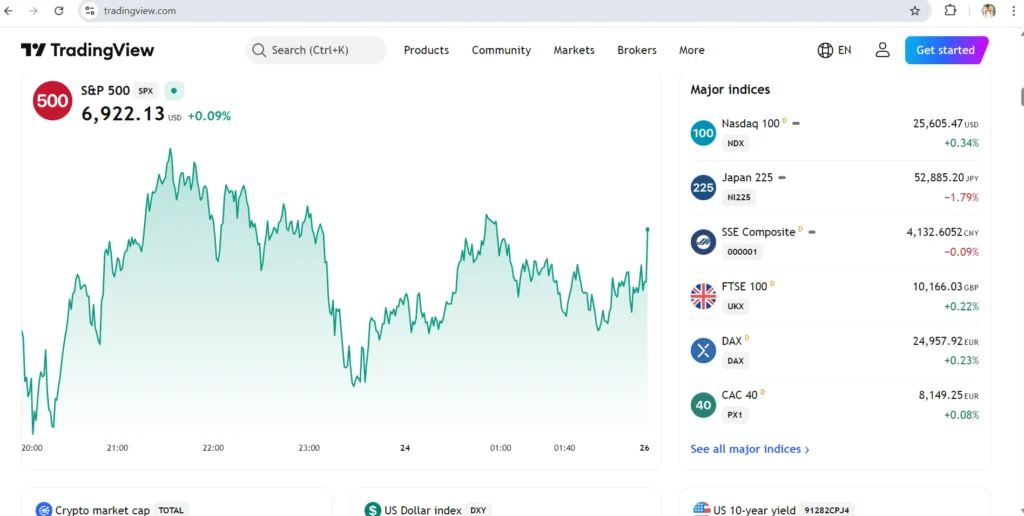The height and width of the screenshot is (516, 1024).
Task: Click the Nasdaq 100 delayed-data D marker
Action: [x=784, y=121]
